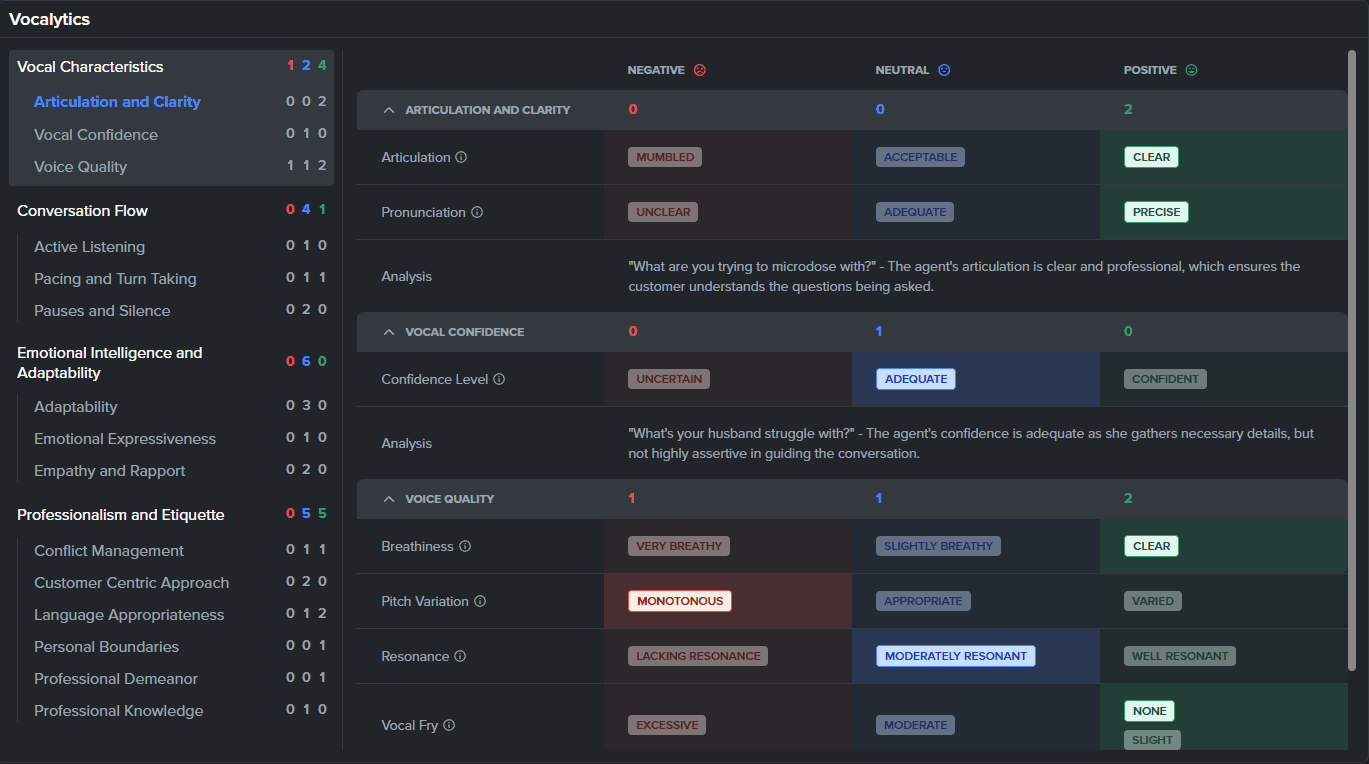Open Emotional Expressiveness item
This screenshot has width=1369, height=764.
(x=125, y=439)
